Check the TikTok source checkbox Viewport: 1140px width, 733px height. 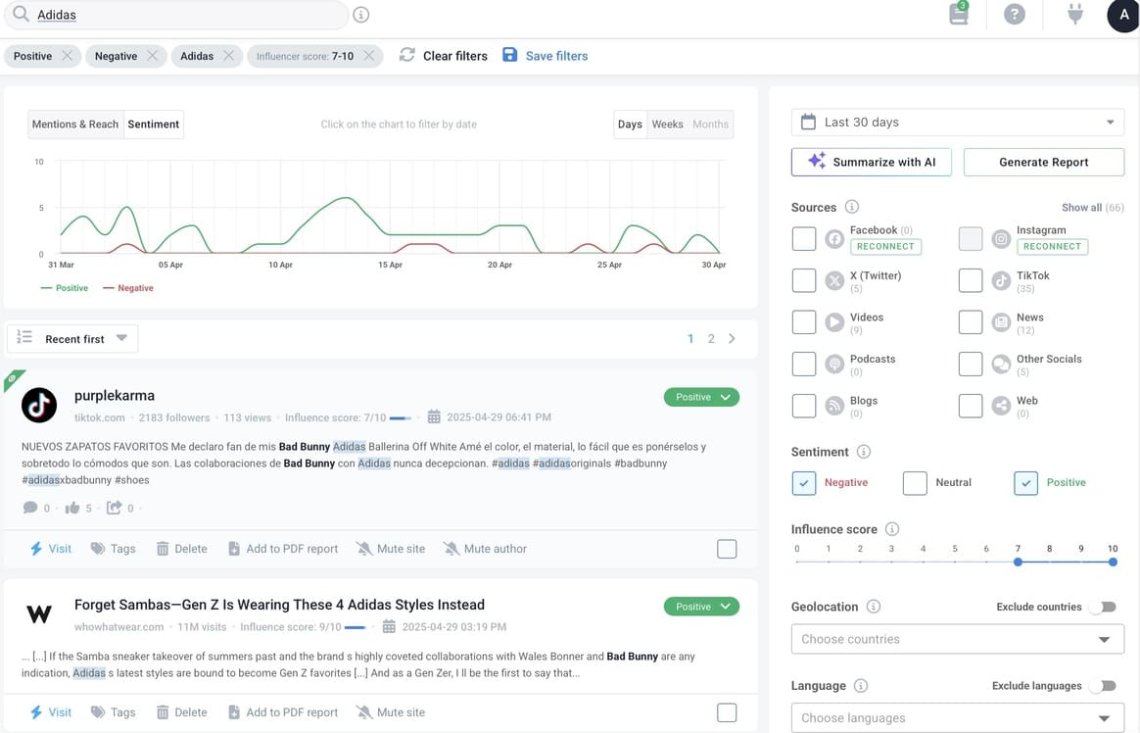tap(971, 280)
